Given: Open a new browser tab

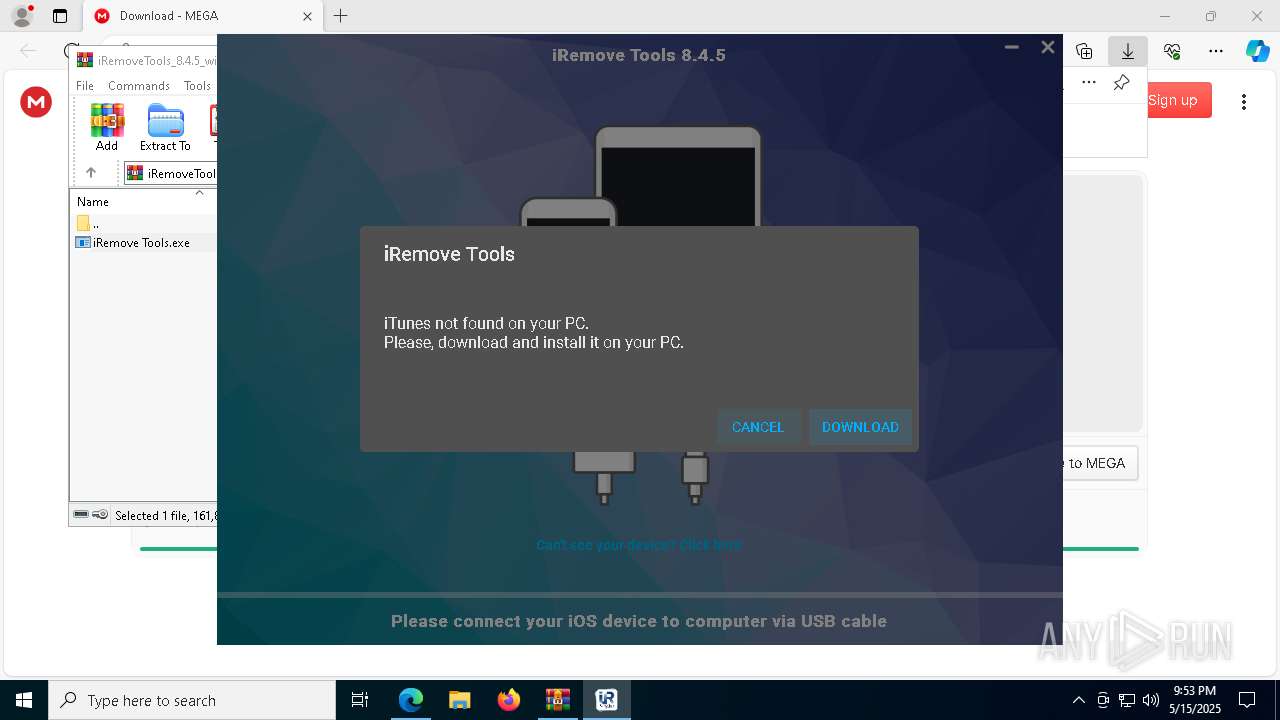Looking at the screenshot, I should [341, 16].
